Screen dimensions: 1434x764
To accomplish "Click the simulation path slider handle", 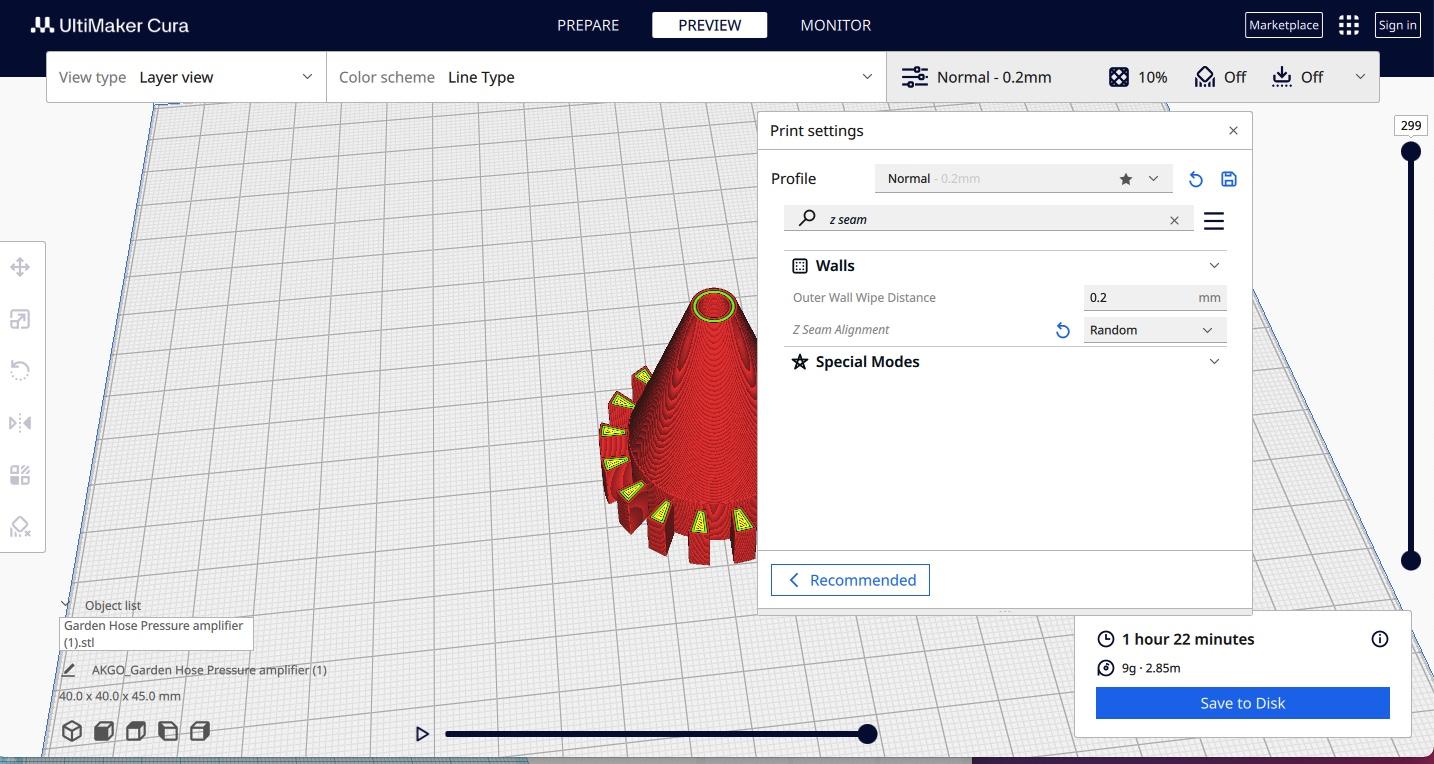I will [868, 734].
